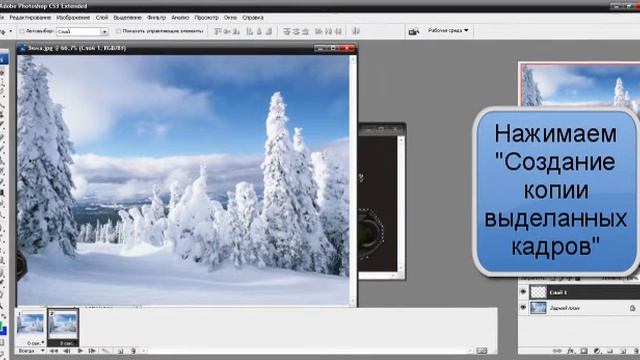The image size is (640, 360).
Task: Select animation frame 2 thumbnail
Action: point(63,323)
